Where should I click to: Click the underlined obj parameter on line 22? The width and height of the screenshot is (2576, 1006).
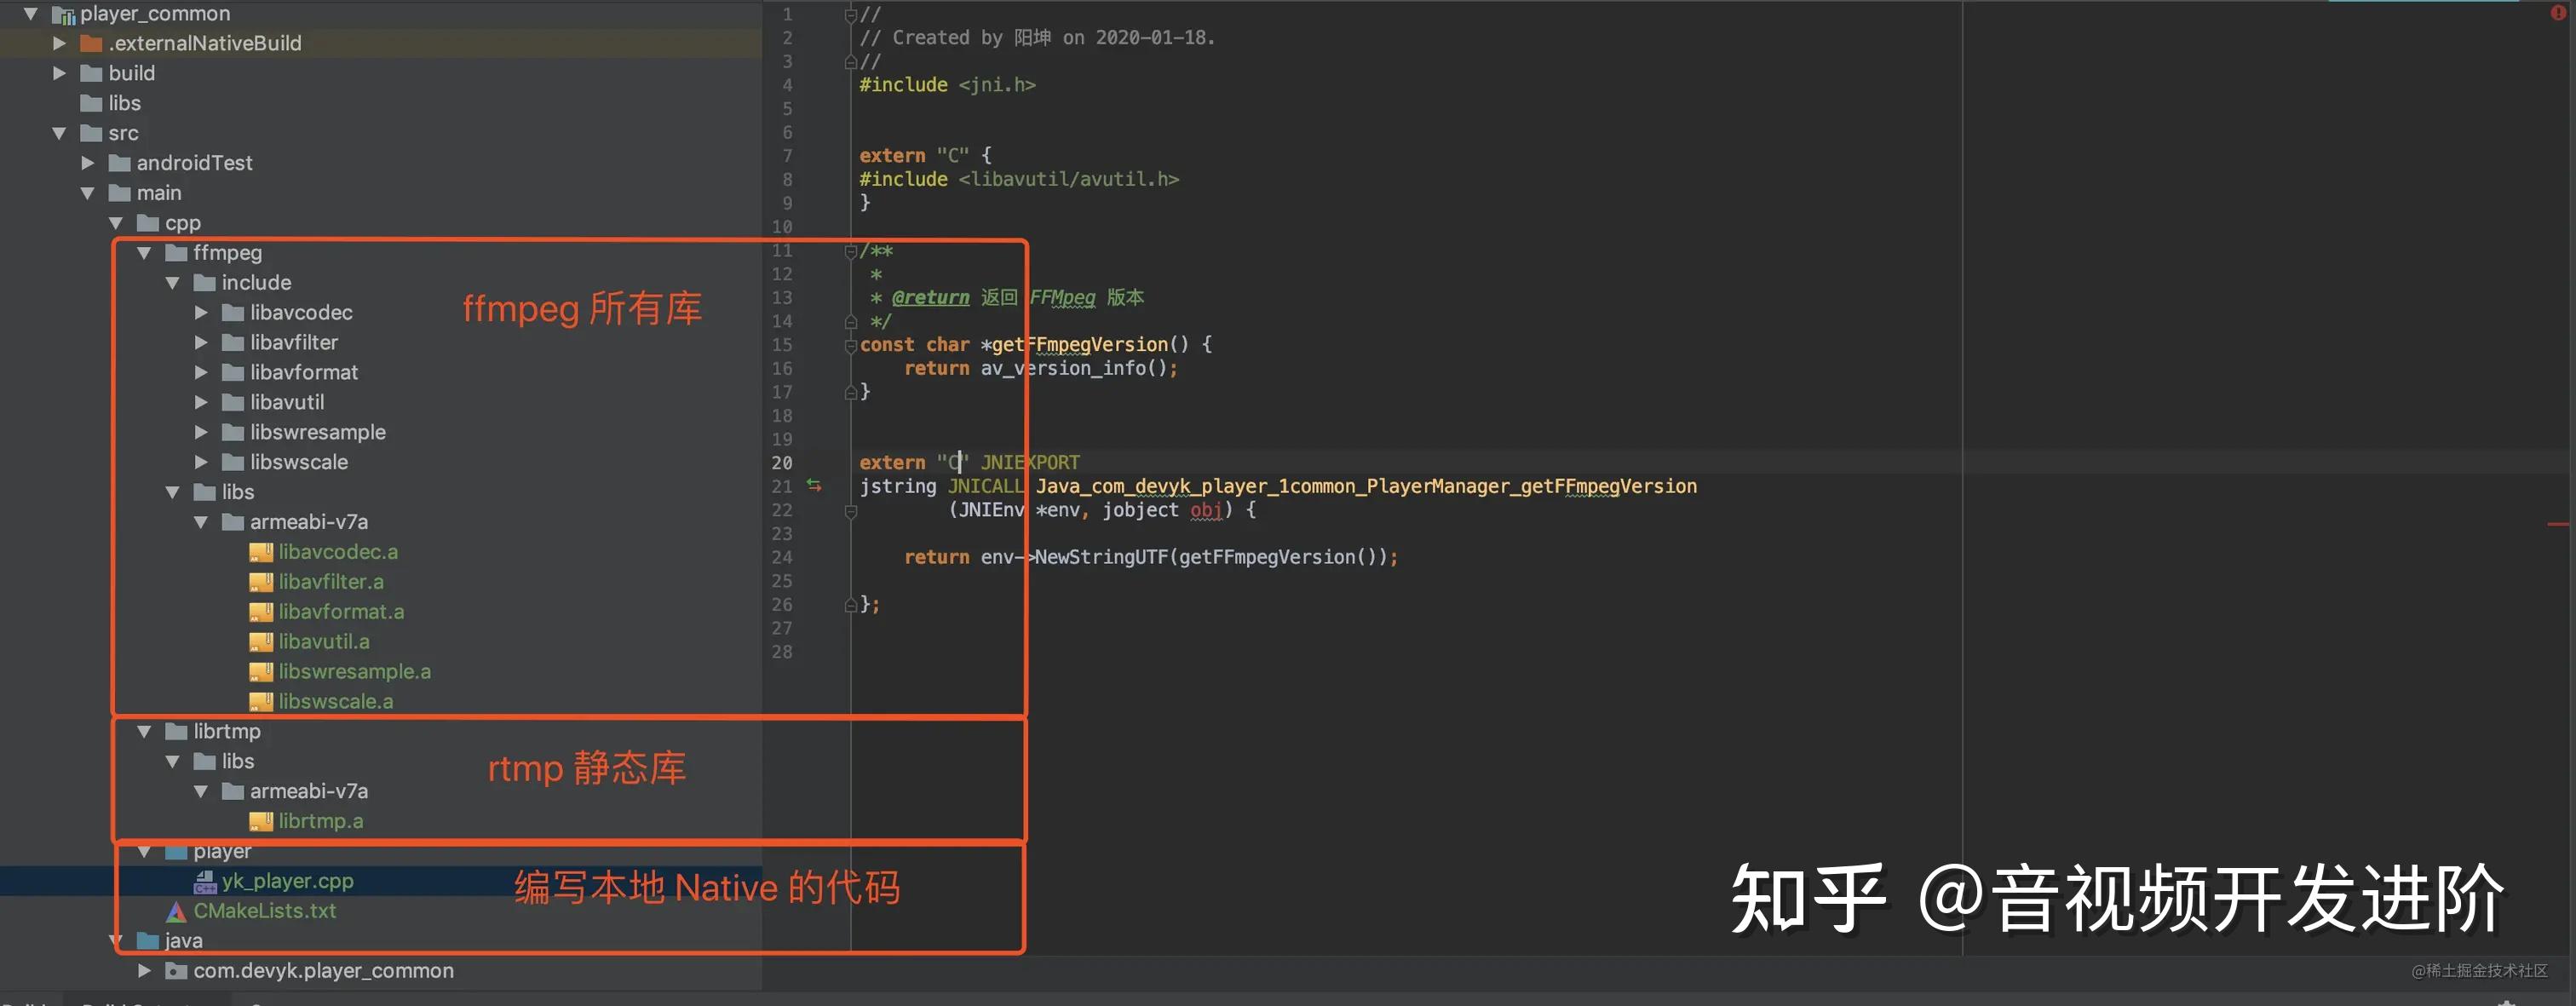(1206, 511)
